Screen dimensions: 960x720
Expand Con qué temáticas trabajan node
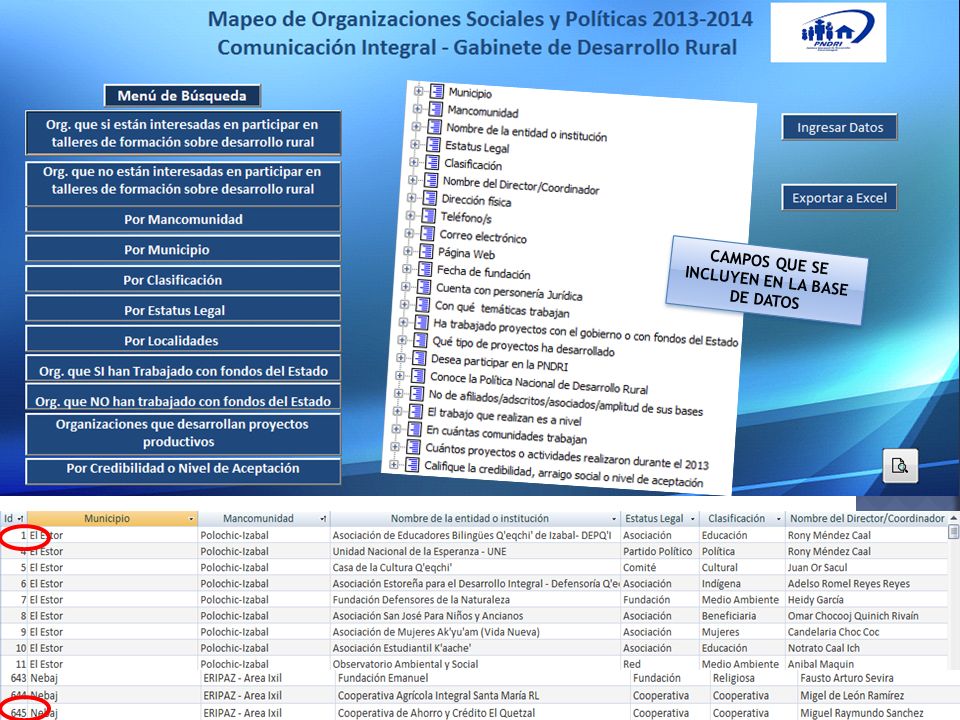[404, 304]
